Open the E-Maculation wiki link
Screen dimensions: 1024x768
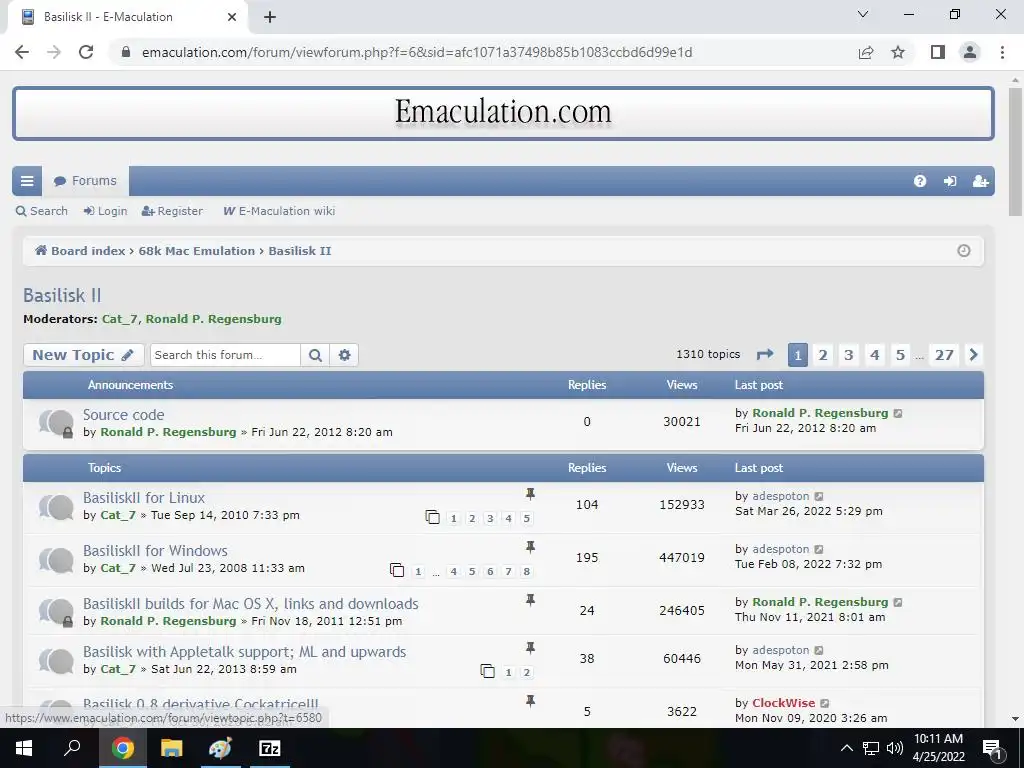point(280,211)
